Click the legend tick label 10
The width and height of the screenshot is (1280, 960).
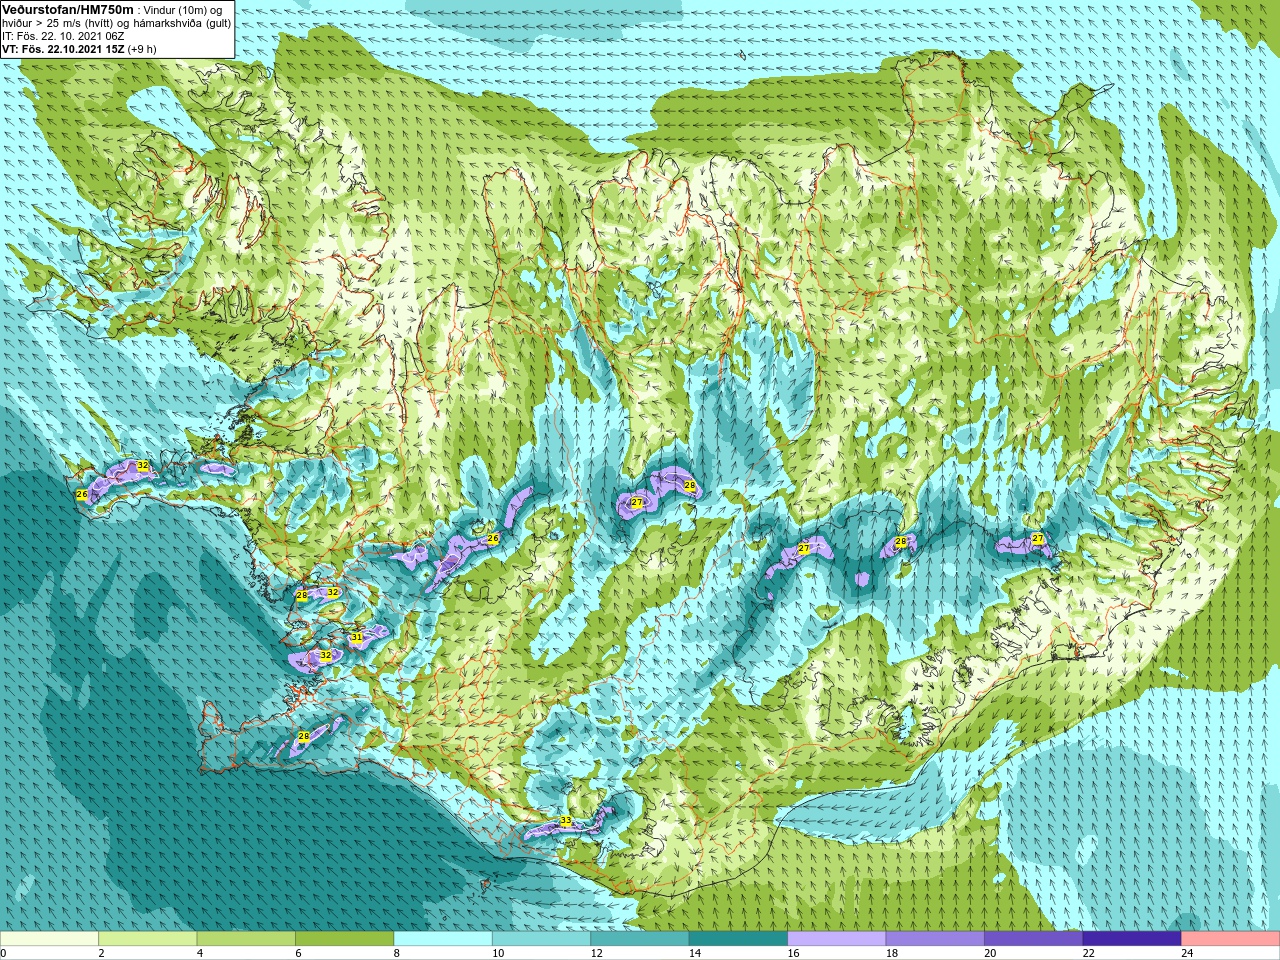[x=498, y=953]
